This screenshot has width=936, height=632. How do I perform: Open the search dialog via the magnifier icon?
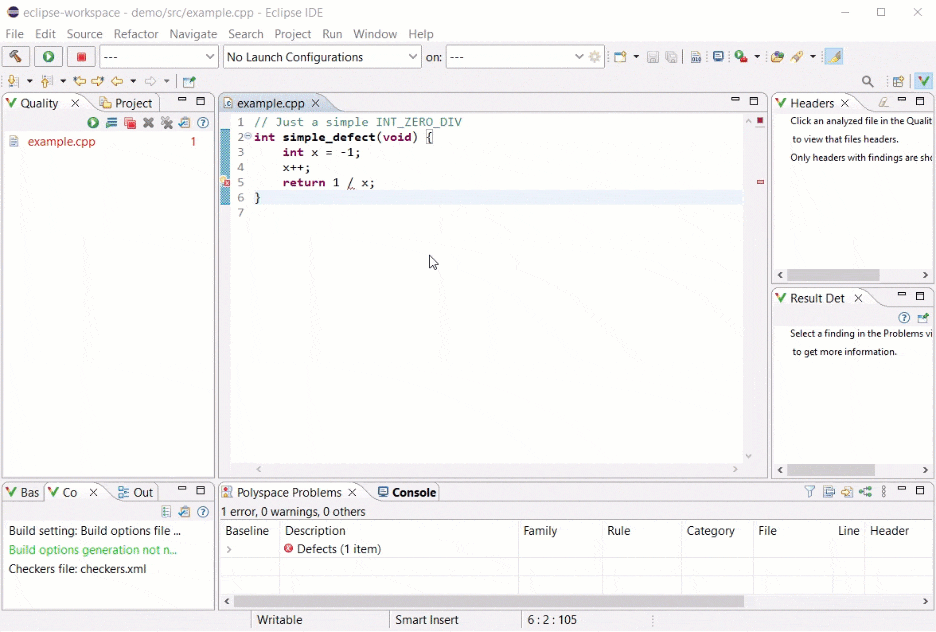coord(867,81)
